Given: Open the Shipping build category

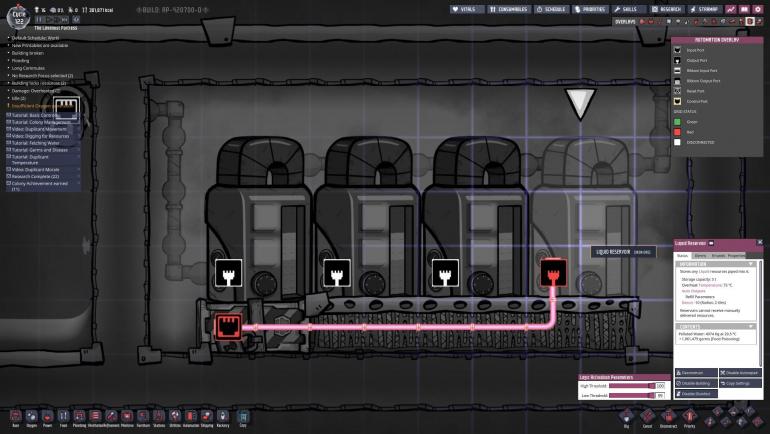Looking at the screenshot, I should pos(207,417).
